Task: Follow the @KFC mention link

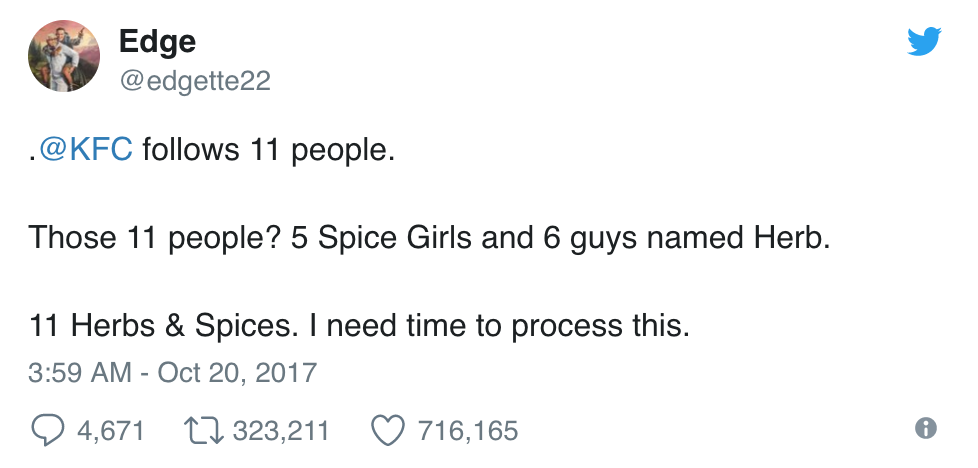Action: [x=85, y=150]
